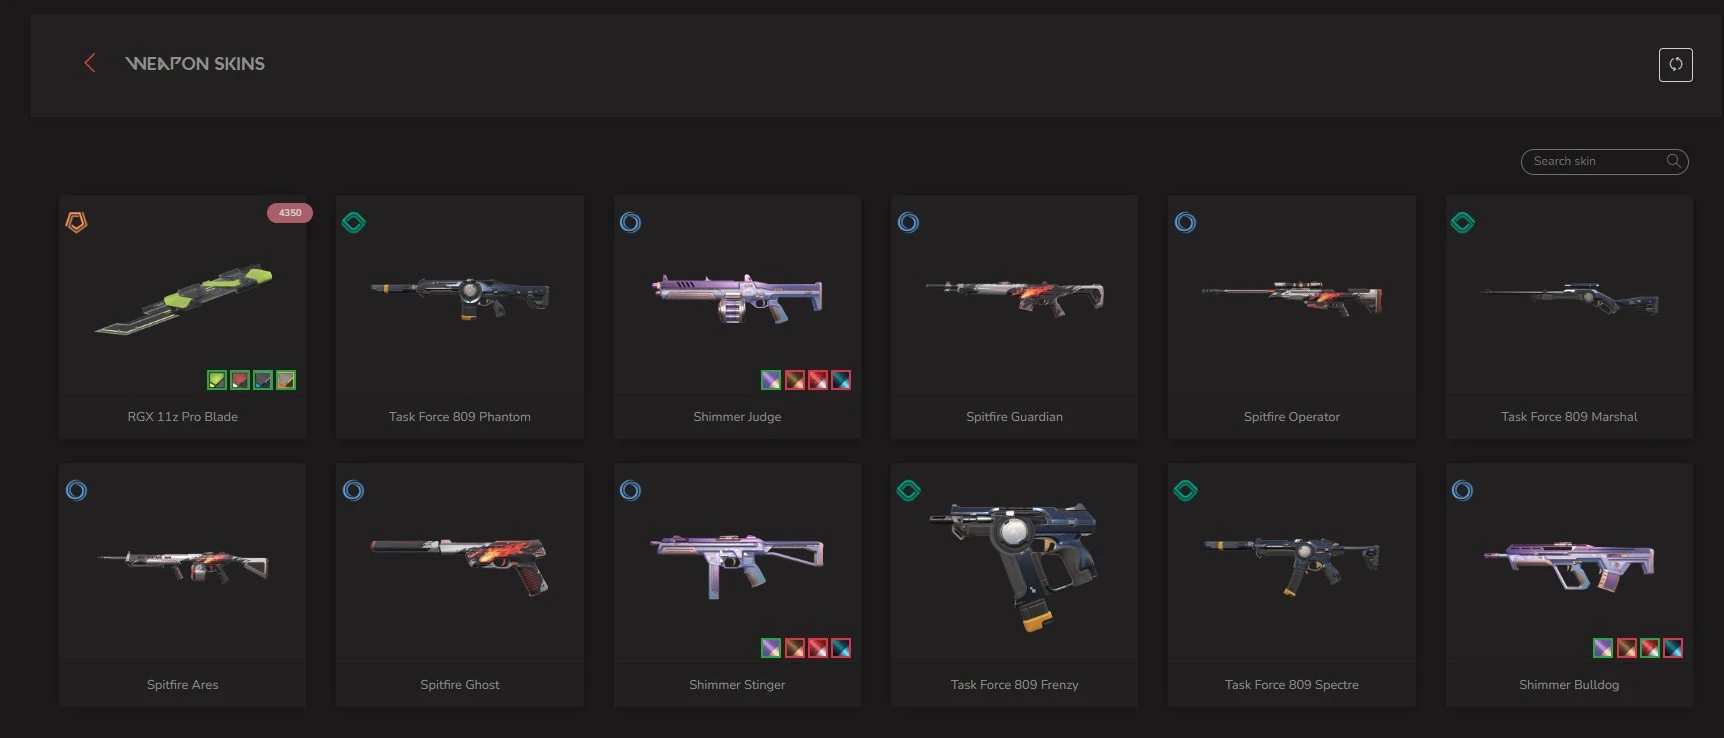Click the Task Force 809 Spectre label
This screenshot has height=738, width=1724.
coord(1291,685)
